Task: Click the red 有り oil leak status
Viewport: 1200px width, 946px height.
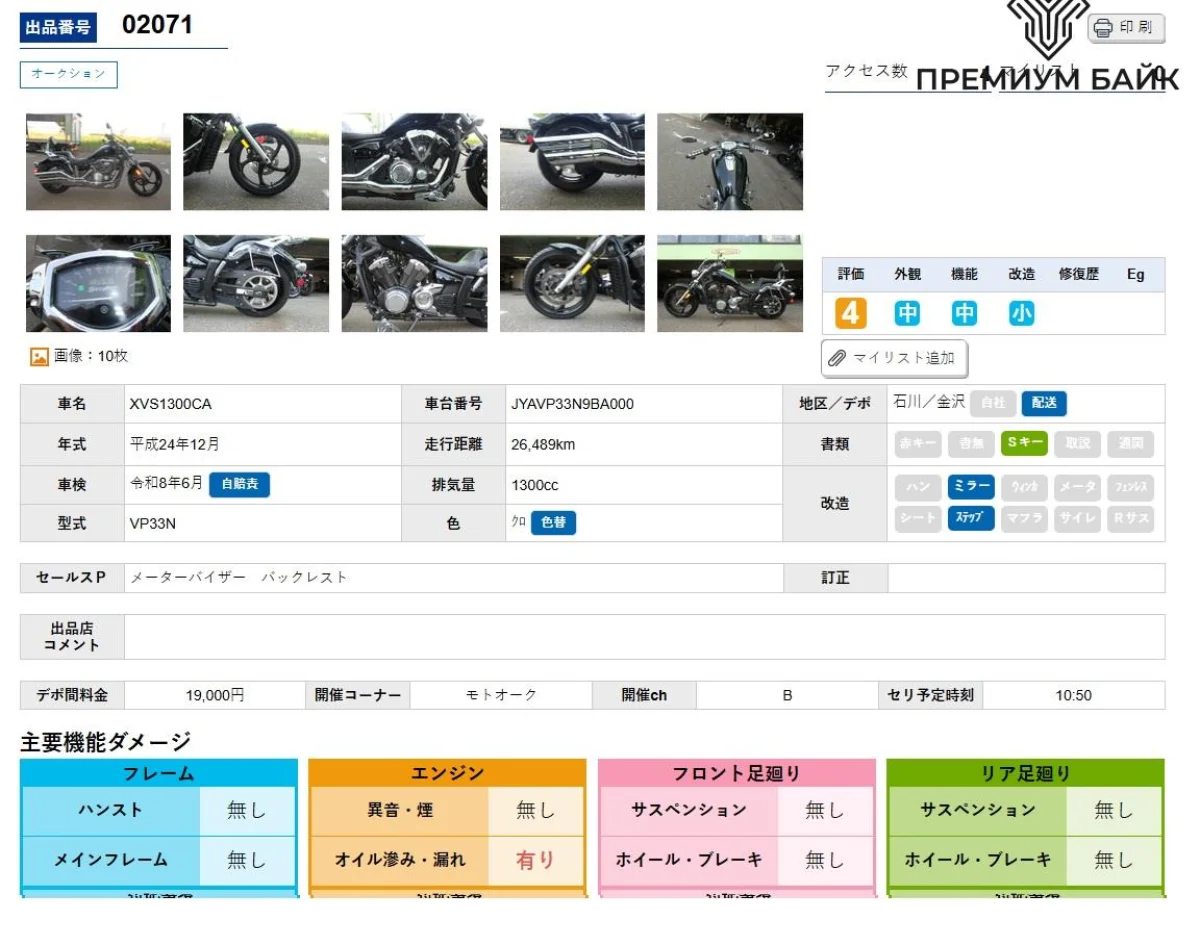Action: [x=535, y=860]
